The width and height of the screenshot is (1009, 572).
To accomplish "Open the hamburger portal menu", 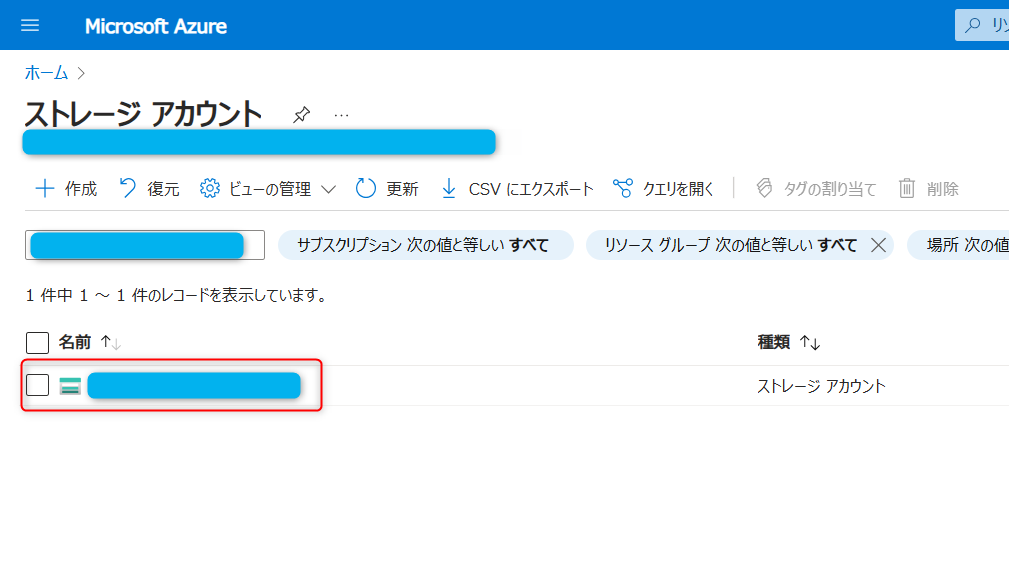I will (x=30, y=26).
